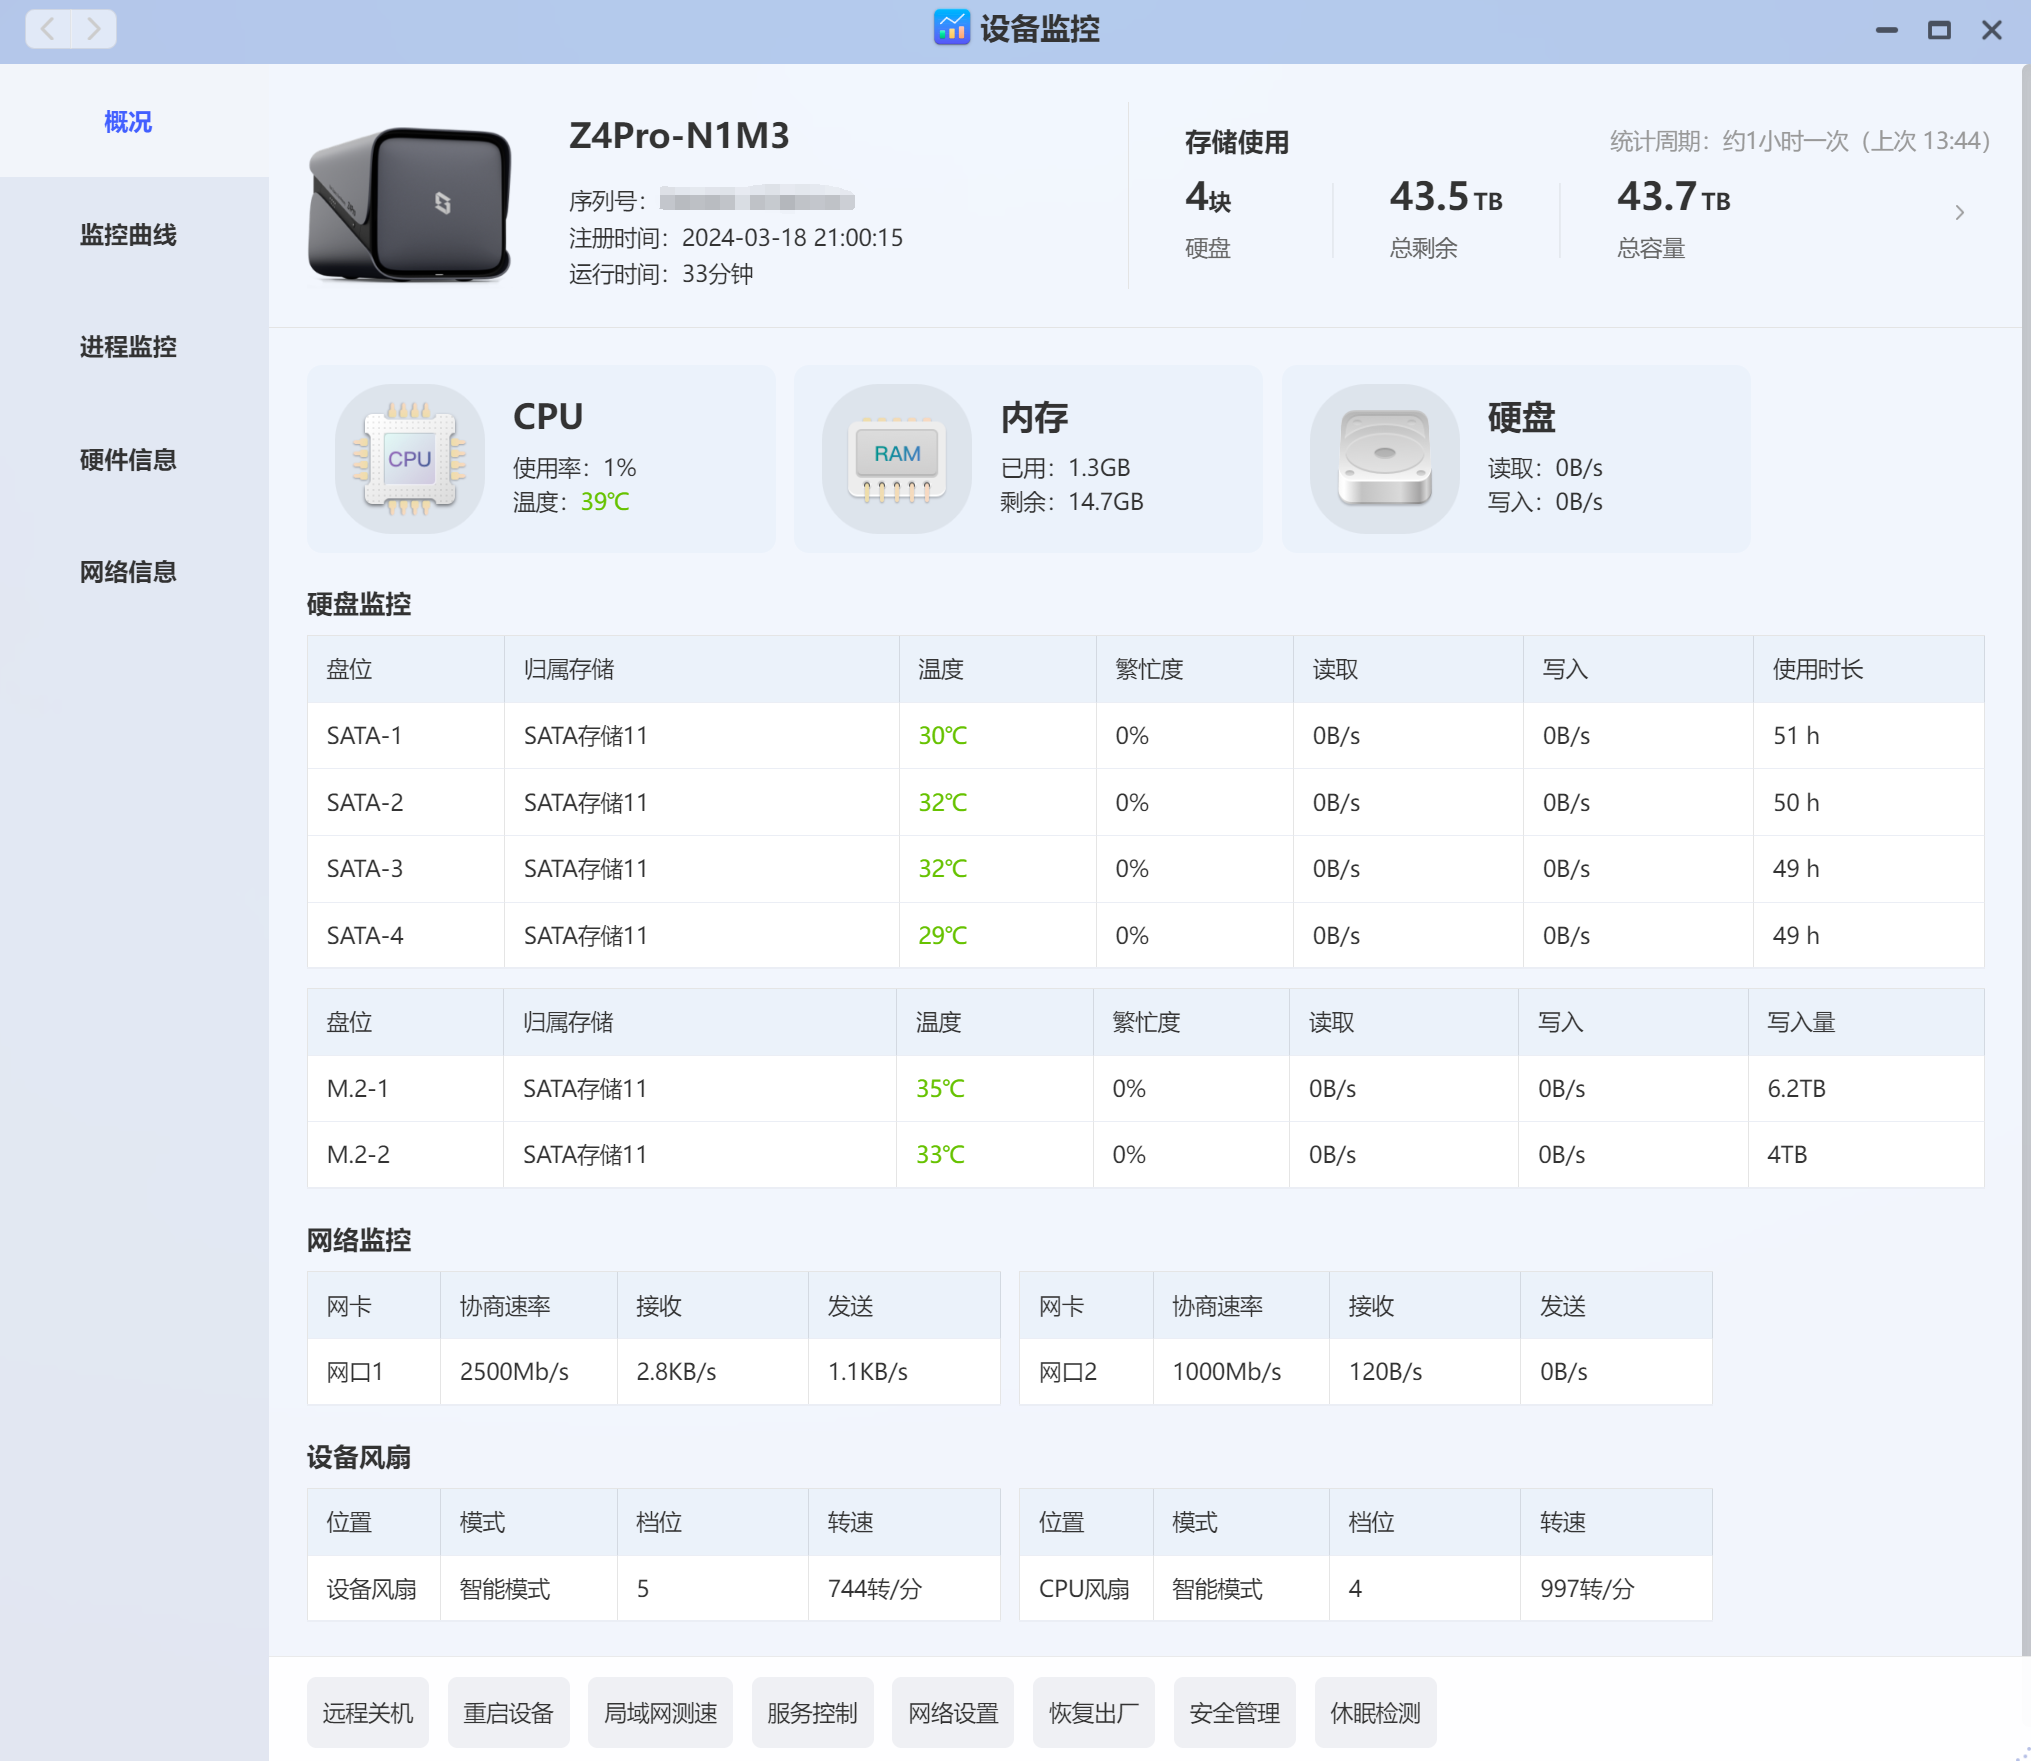Click the device monitor app icon in title bar
2031x1761 pixels.
coord(951,28)
